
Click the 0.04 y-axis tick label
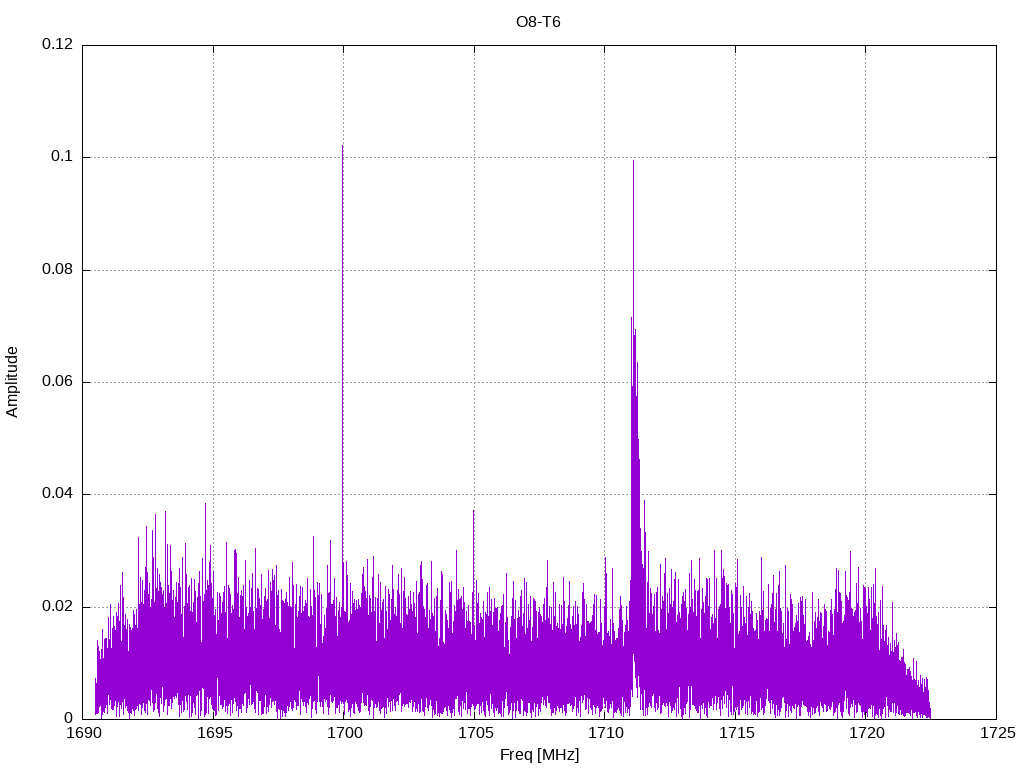[57, 494]
